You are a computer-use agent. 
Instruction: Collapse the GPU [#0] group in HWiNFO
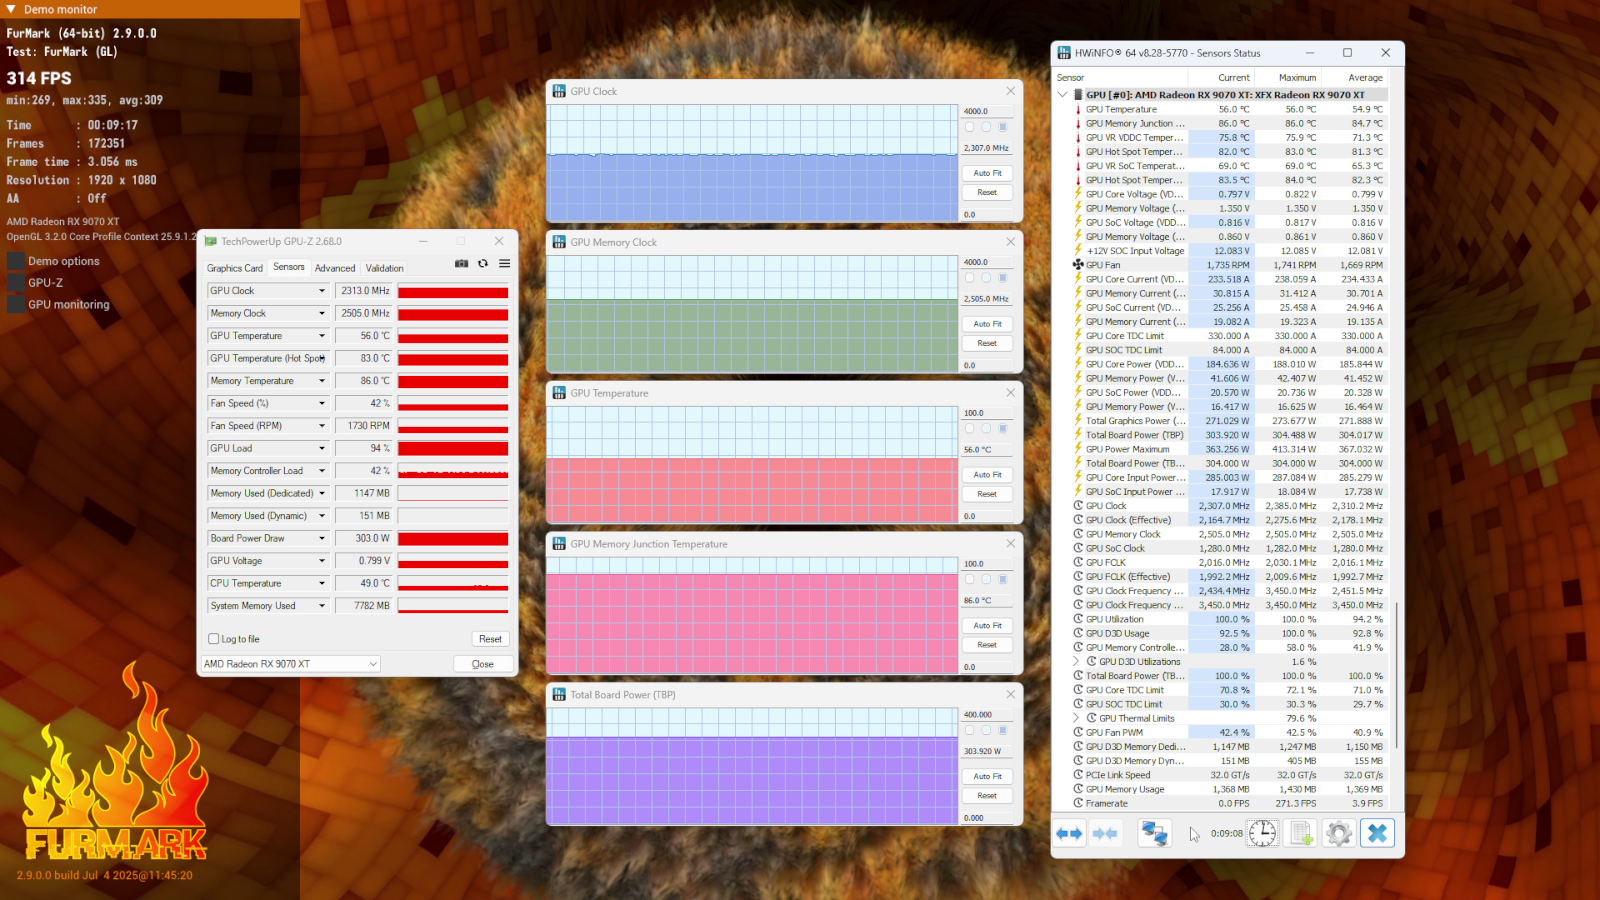(x=1062, y=95)
